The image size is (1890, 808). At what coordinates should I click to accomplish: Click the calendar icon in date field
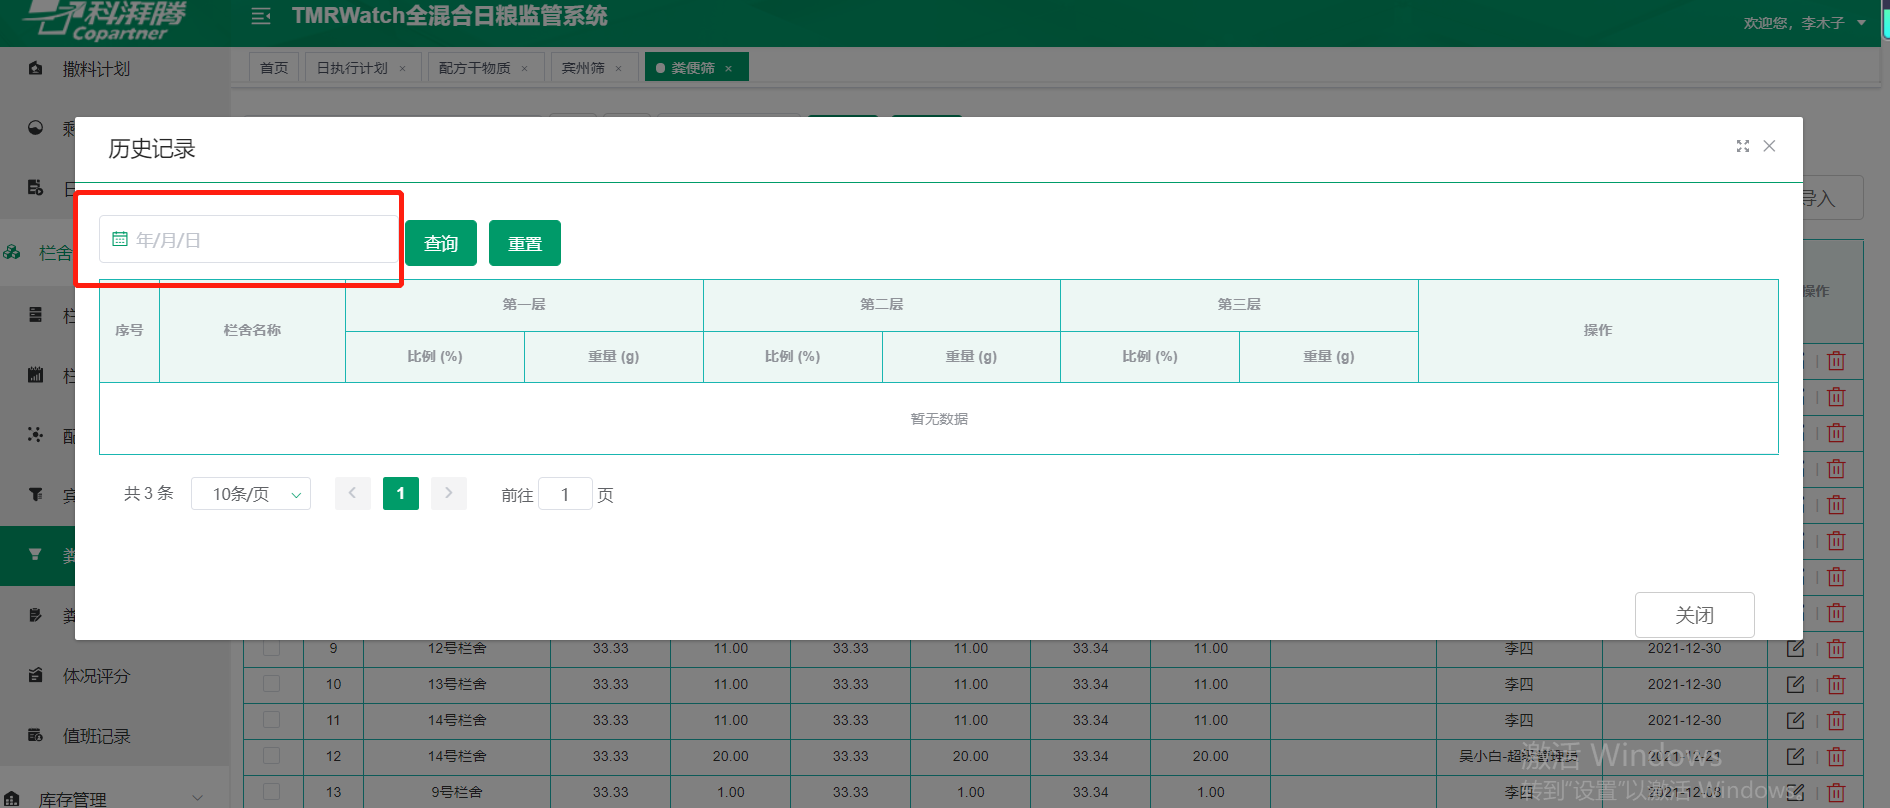(120, 239)
